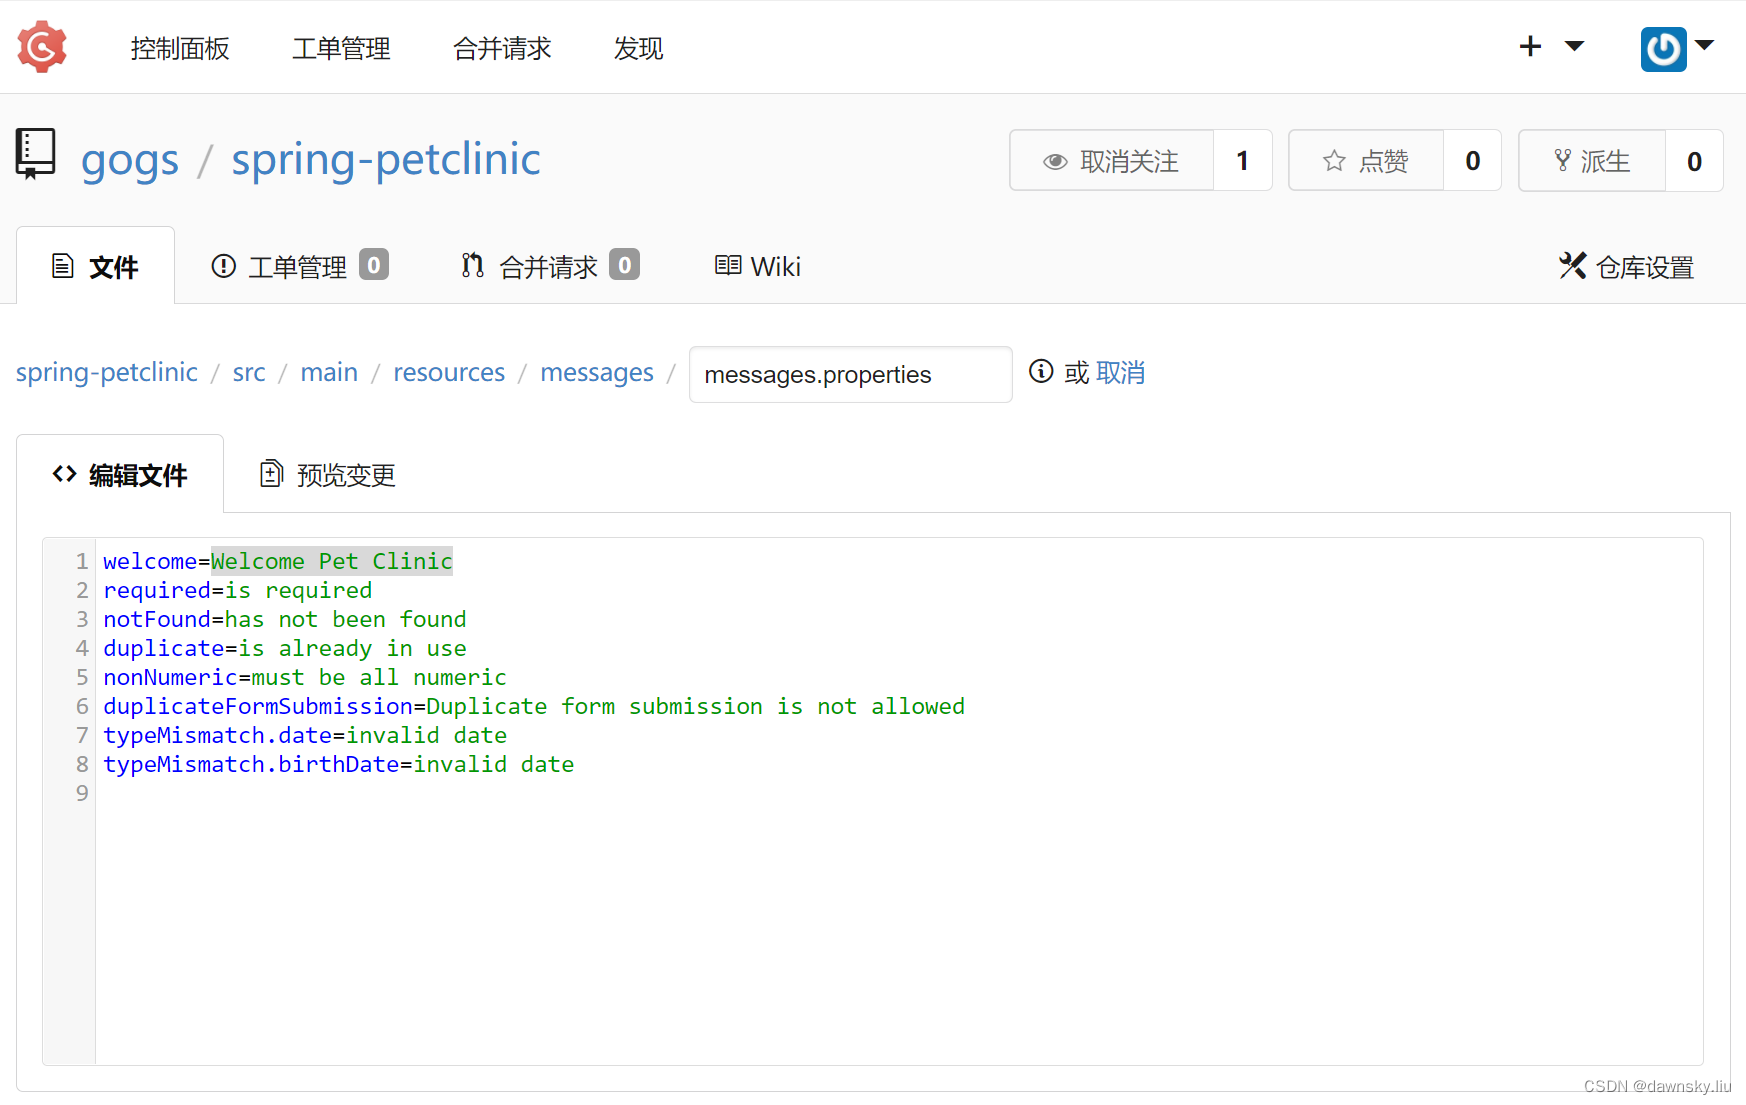
Task: Click the fork icon on 派生
Action: (1563, 160)
